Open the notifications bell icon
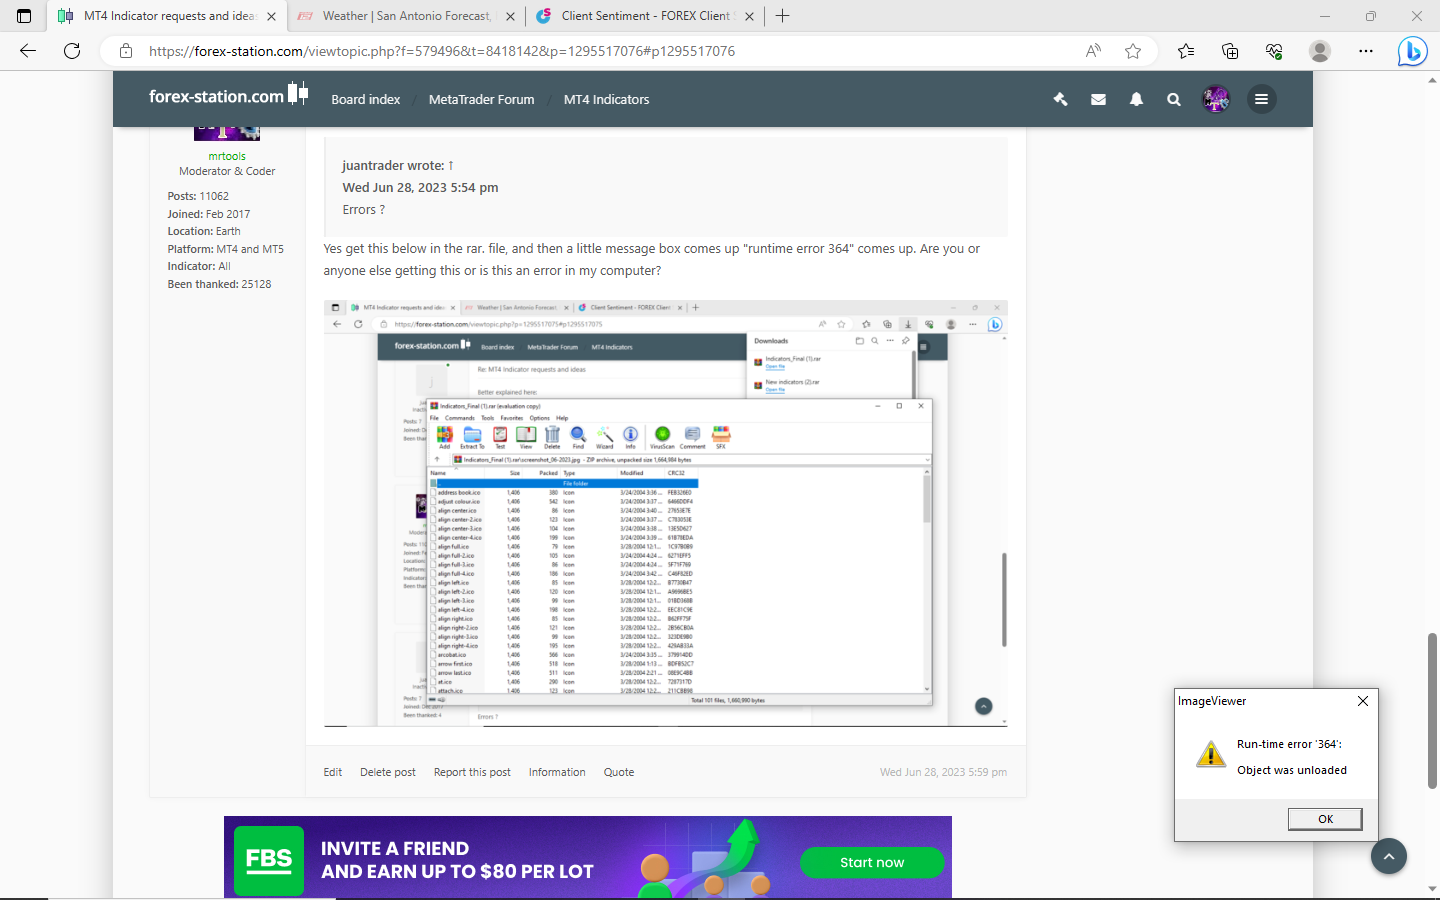1440x900 pixels. coord(1136,99)
